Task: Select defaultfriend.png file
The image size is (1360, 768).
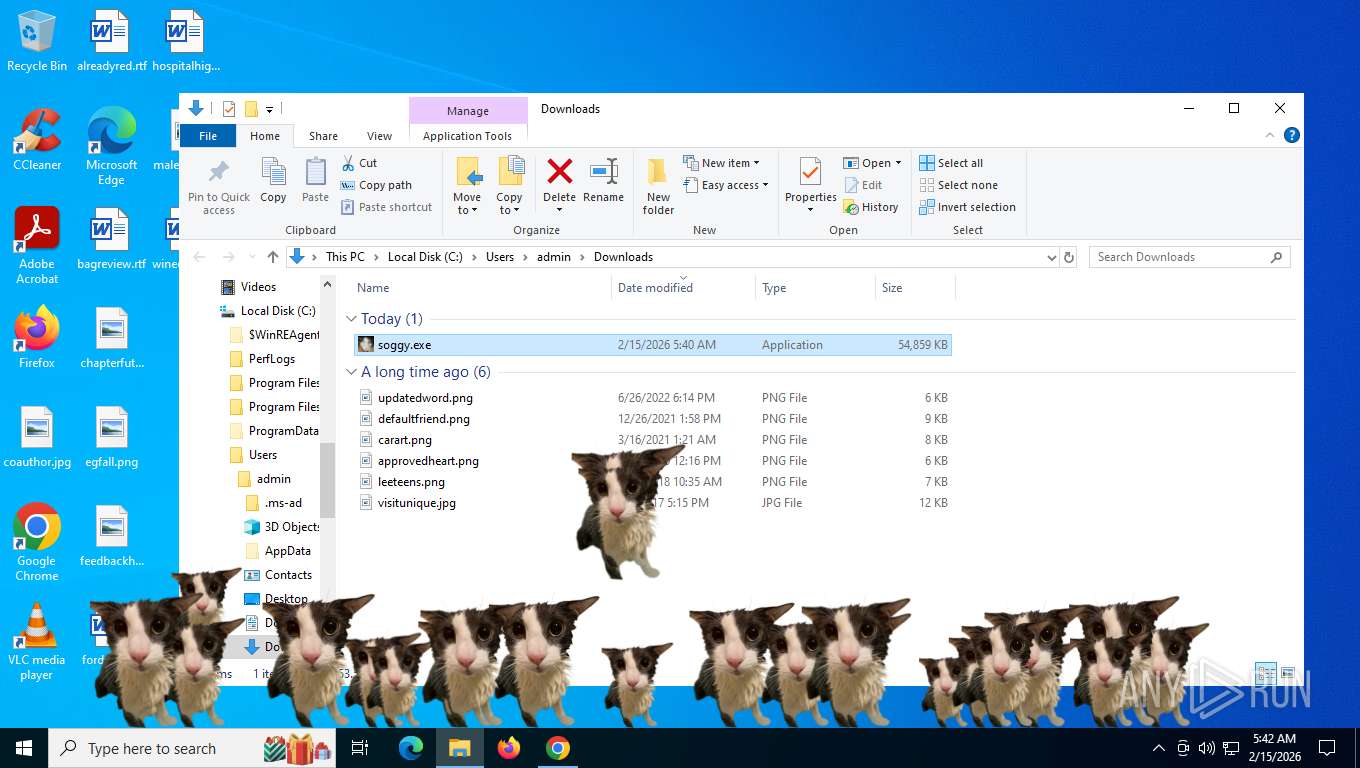Action: pos(653,419)
